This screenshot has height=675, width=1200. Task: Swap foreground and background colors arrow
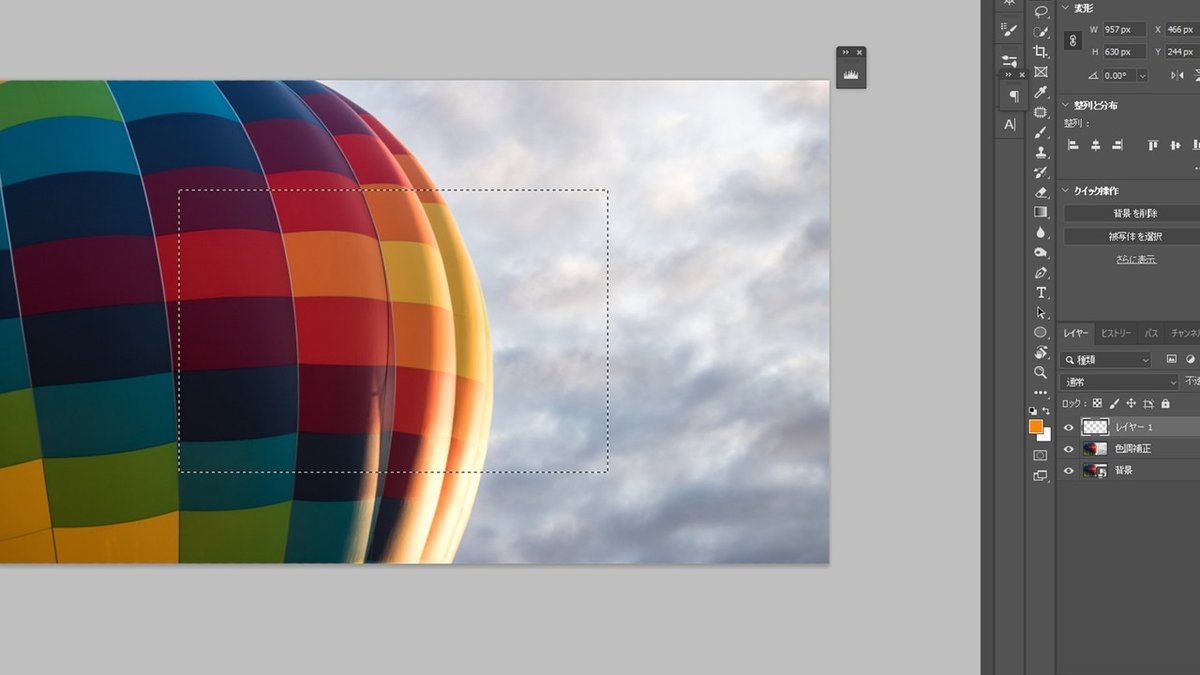click(x=1047, y=410)
